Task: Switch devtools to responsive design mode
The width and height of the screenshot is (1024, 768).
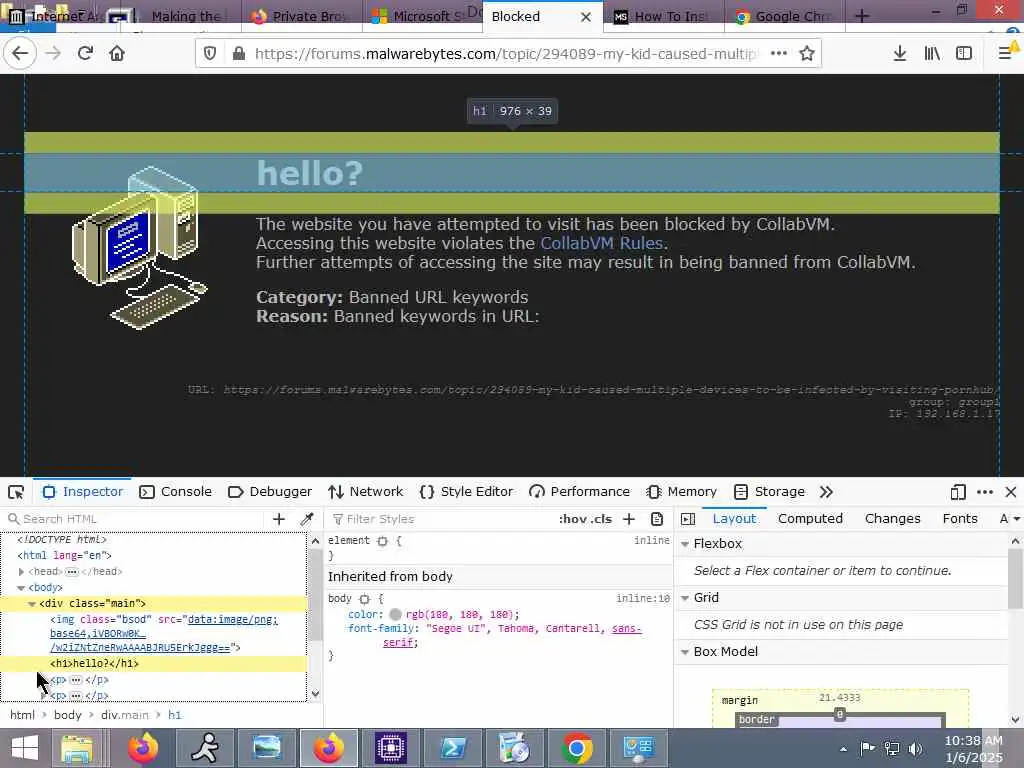Action: 958,492
